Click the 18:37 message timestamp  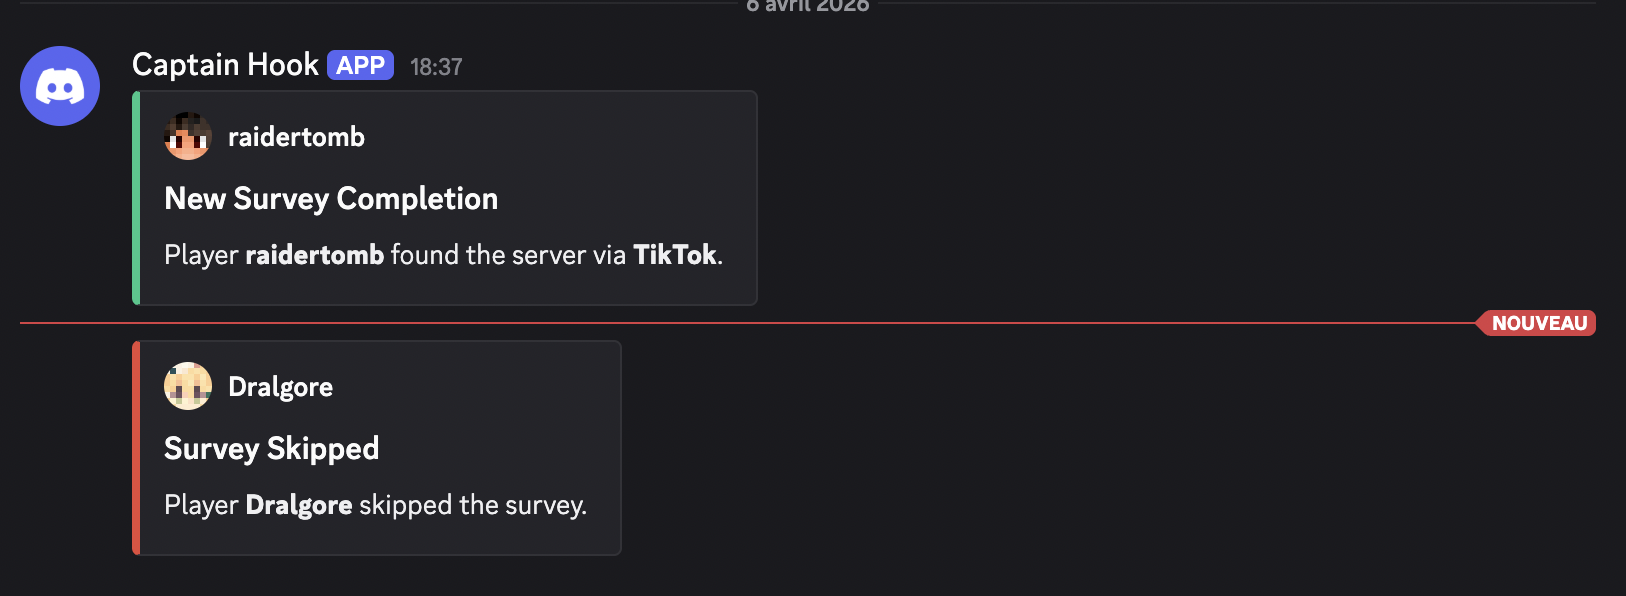436,67
